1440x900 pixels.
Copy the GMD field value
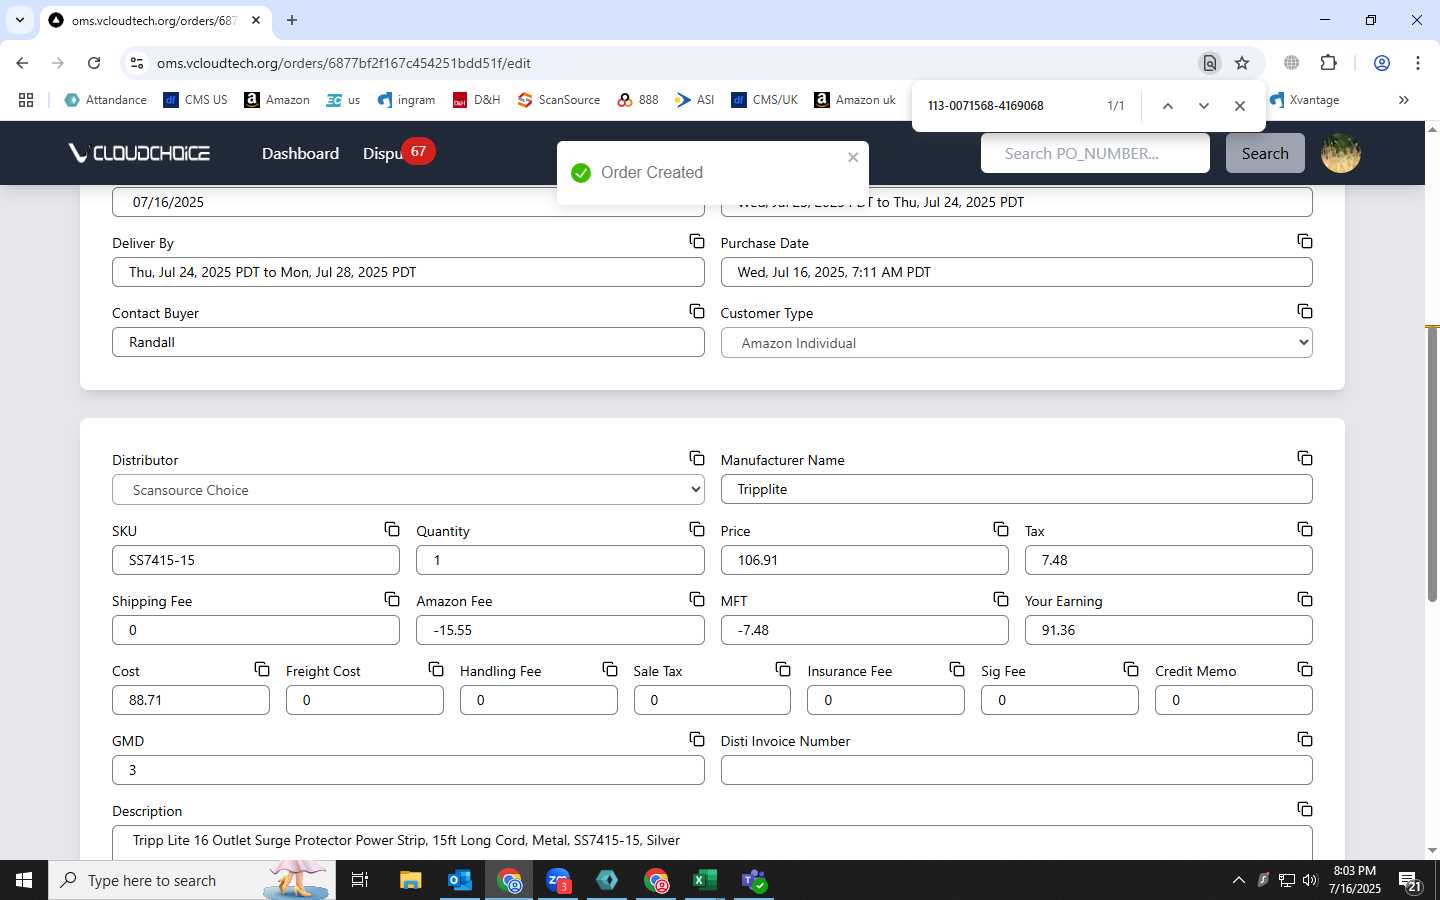click(x=697, y=739)
